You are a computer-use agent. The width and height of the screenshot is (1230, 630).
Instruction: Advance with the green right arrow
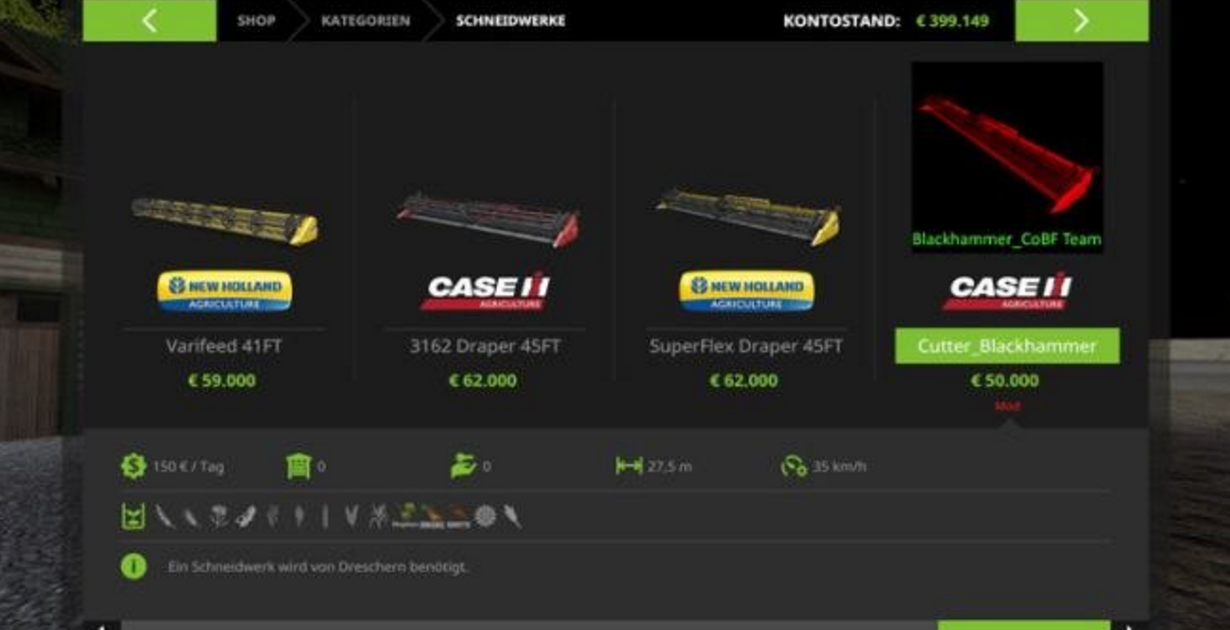(x=1081, y=20)
